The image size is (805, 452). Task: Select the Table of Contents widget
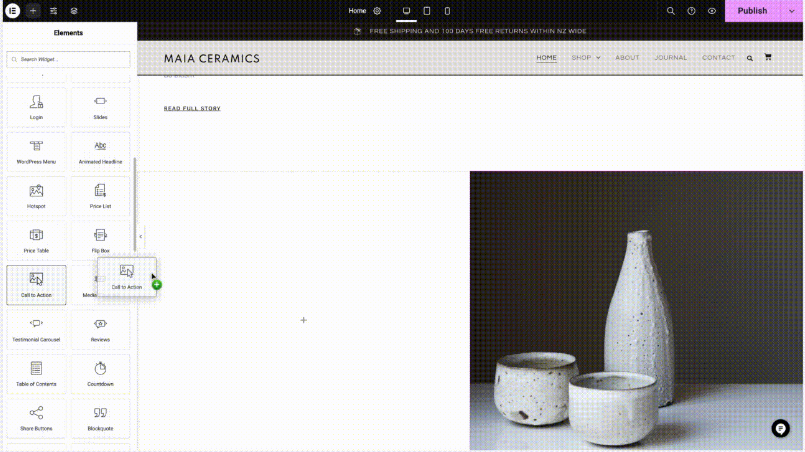36,374
